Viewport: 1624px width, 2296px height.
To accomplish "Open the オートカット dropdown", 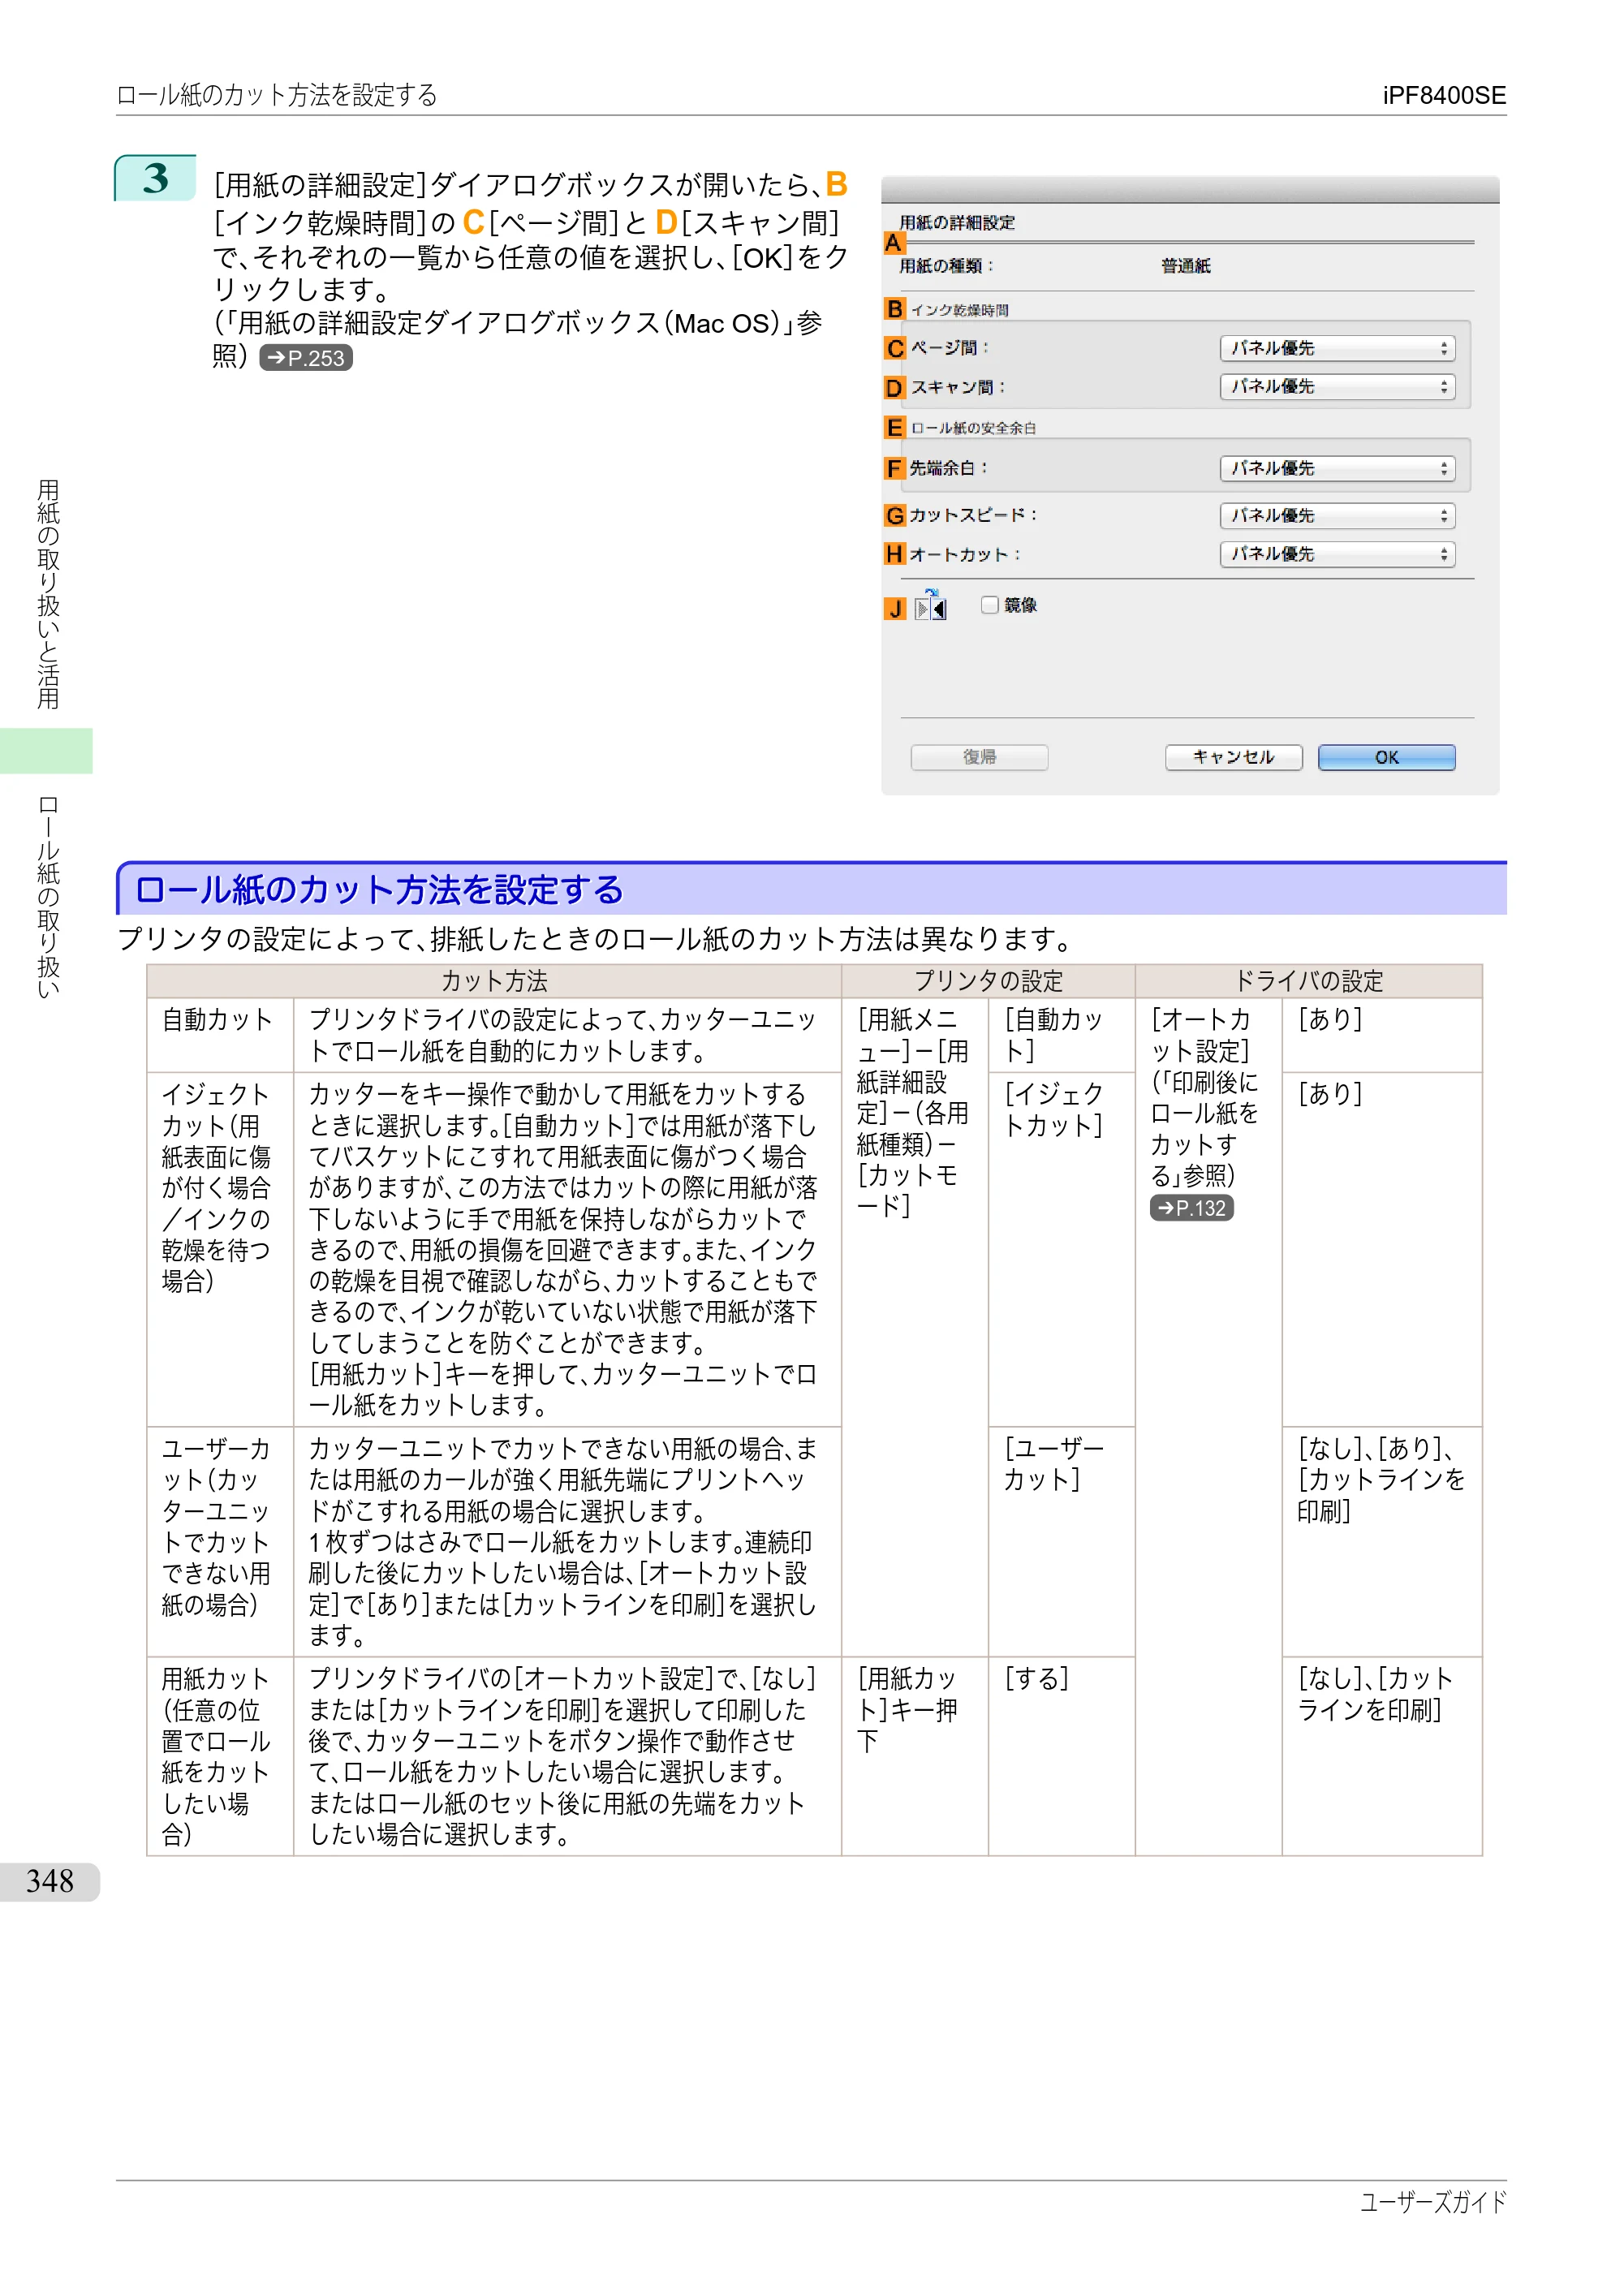I will coord(1337,554).
